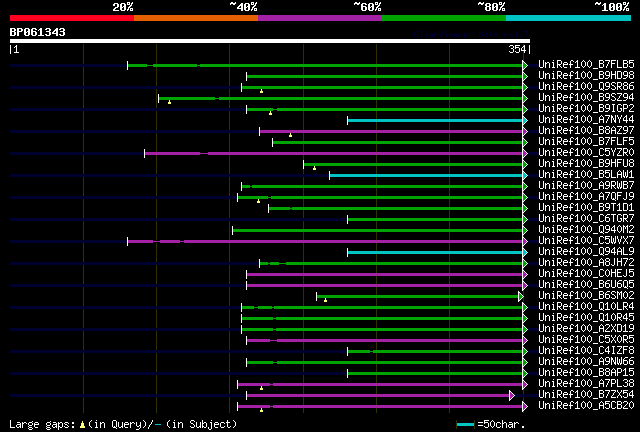Screen dimensions: 640x432
Task: Click the UniRef100_Q940M2 label
Action: (586, 230)
